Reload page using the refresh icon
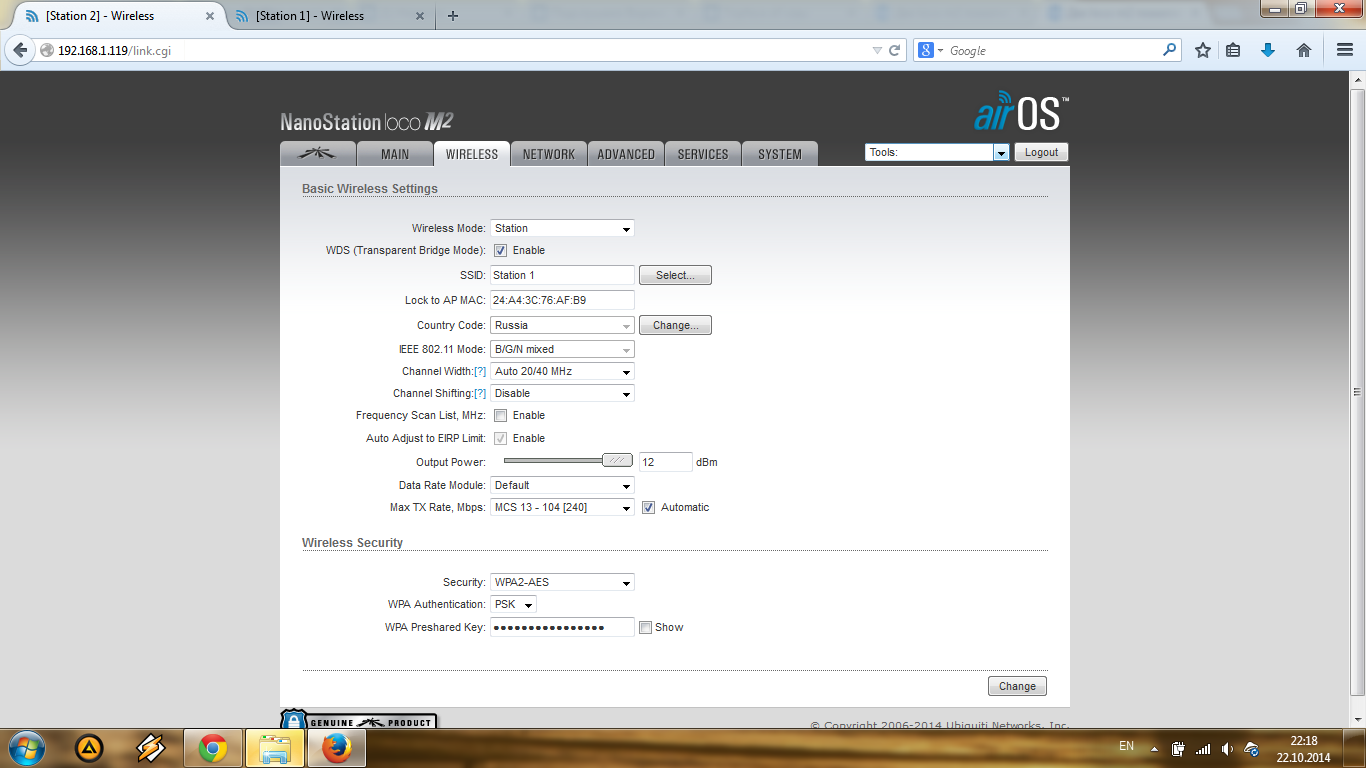This screenshot has height=768, width=1366. (x=895, y=50)
